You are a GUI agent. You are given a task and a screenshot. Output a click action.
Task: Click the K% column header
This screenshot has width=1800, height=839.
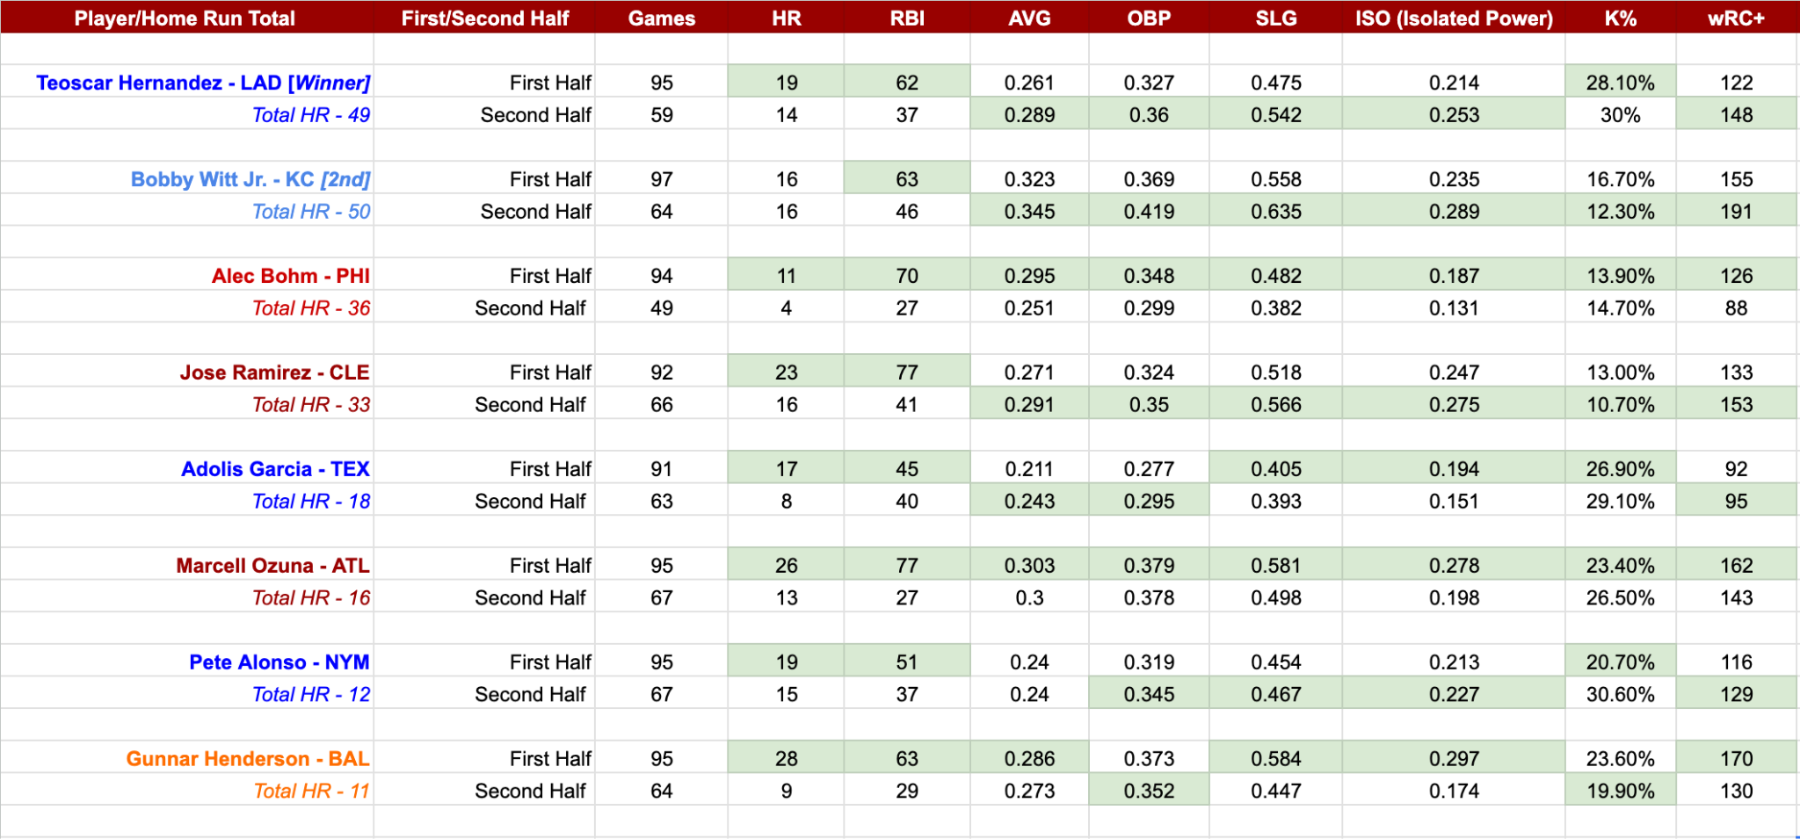(1620, 18)
